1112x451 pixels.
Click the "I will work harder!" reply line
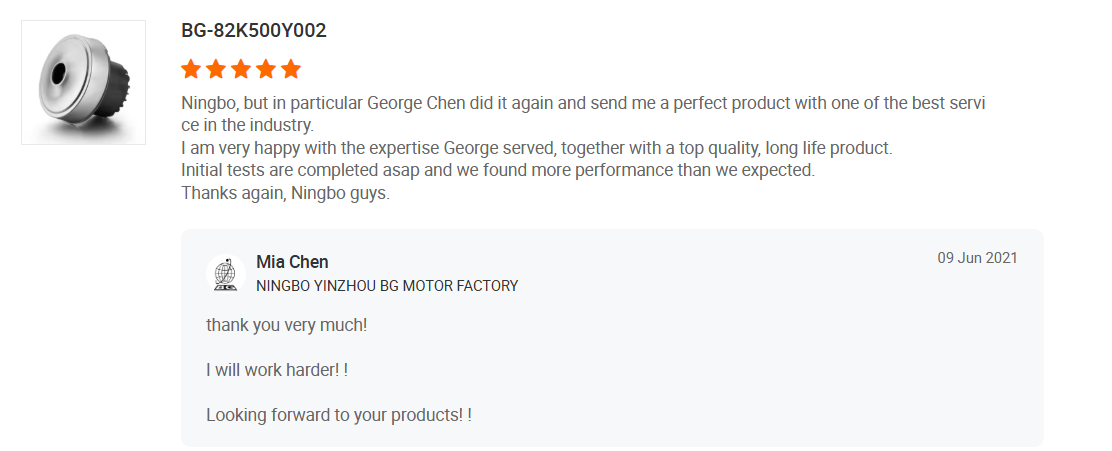pyautogui.click(x=277, y=370)
